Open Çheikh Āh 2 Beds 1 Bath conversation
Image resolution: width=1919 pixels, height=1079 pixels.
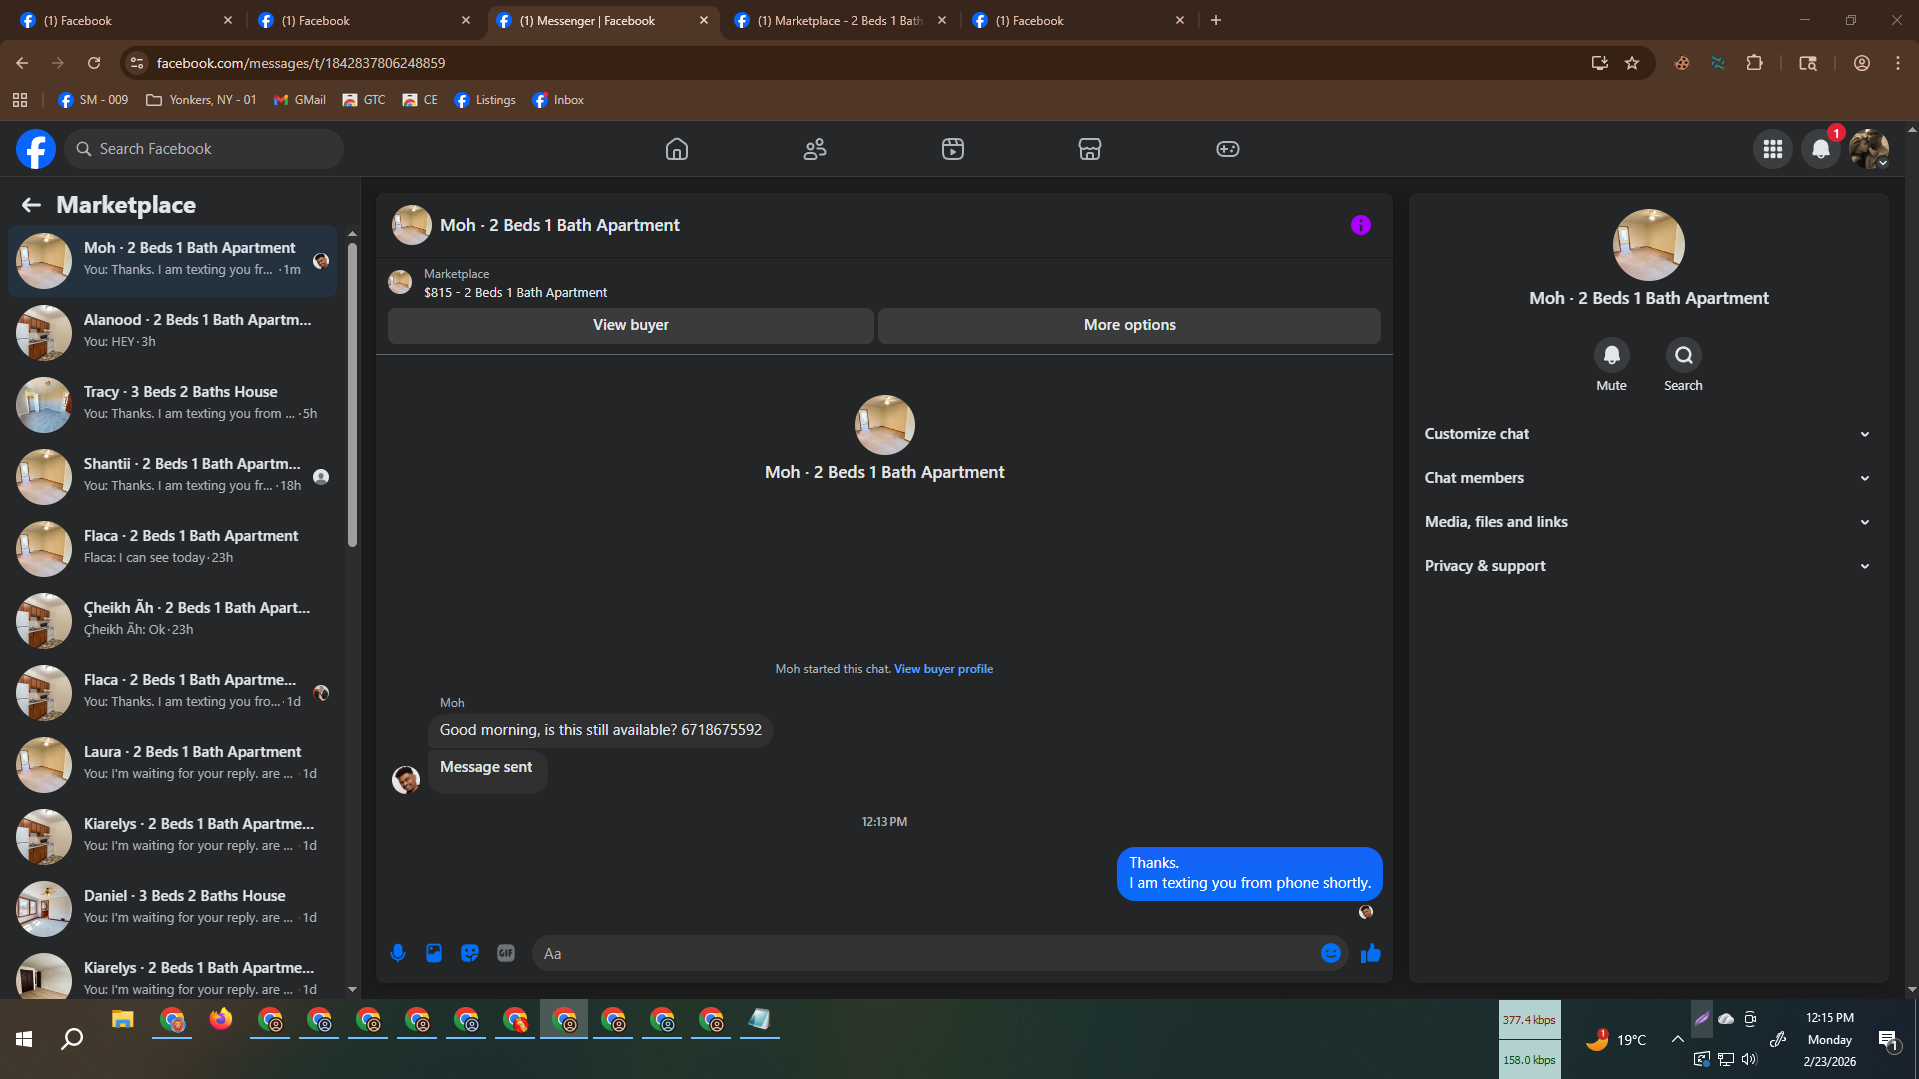click(172, 620)
